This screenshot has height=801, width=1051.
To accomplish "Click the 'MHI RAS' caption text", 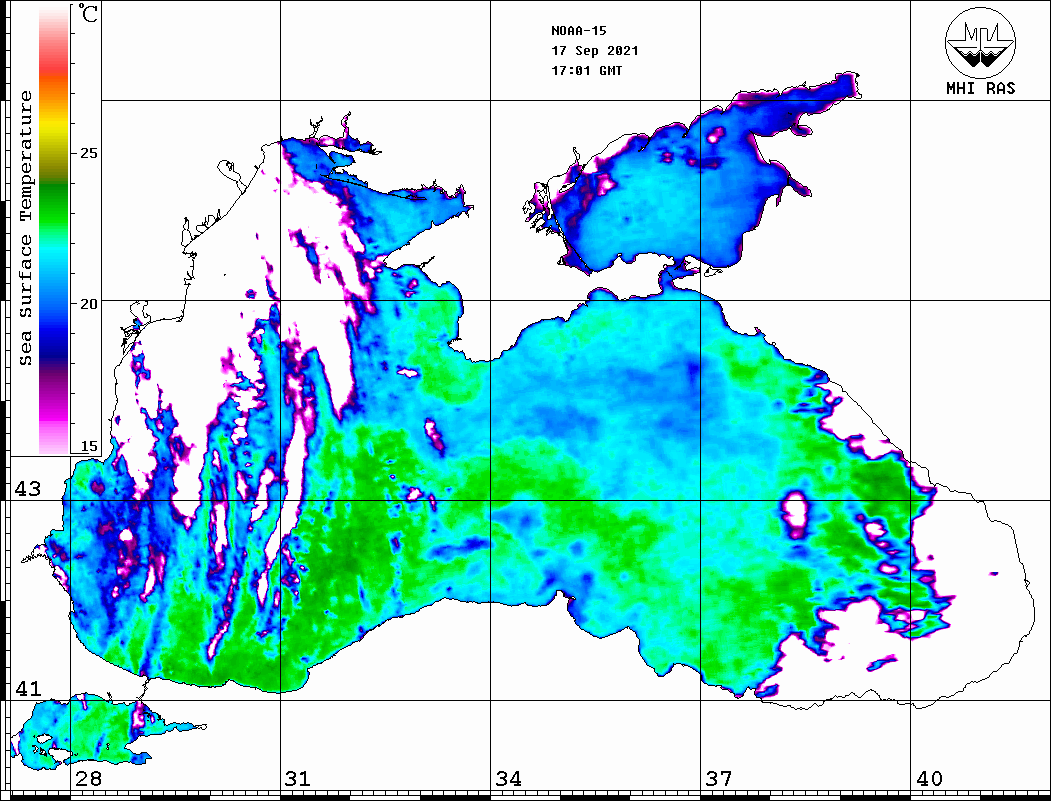I will (x=980, y=88).
